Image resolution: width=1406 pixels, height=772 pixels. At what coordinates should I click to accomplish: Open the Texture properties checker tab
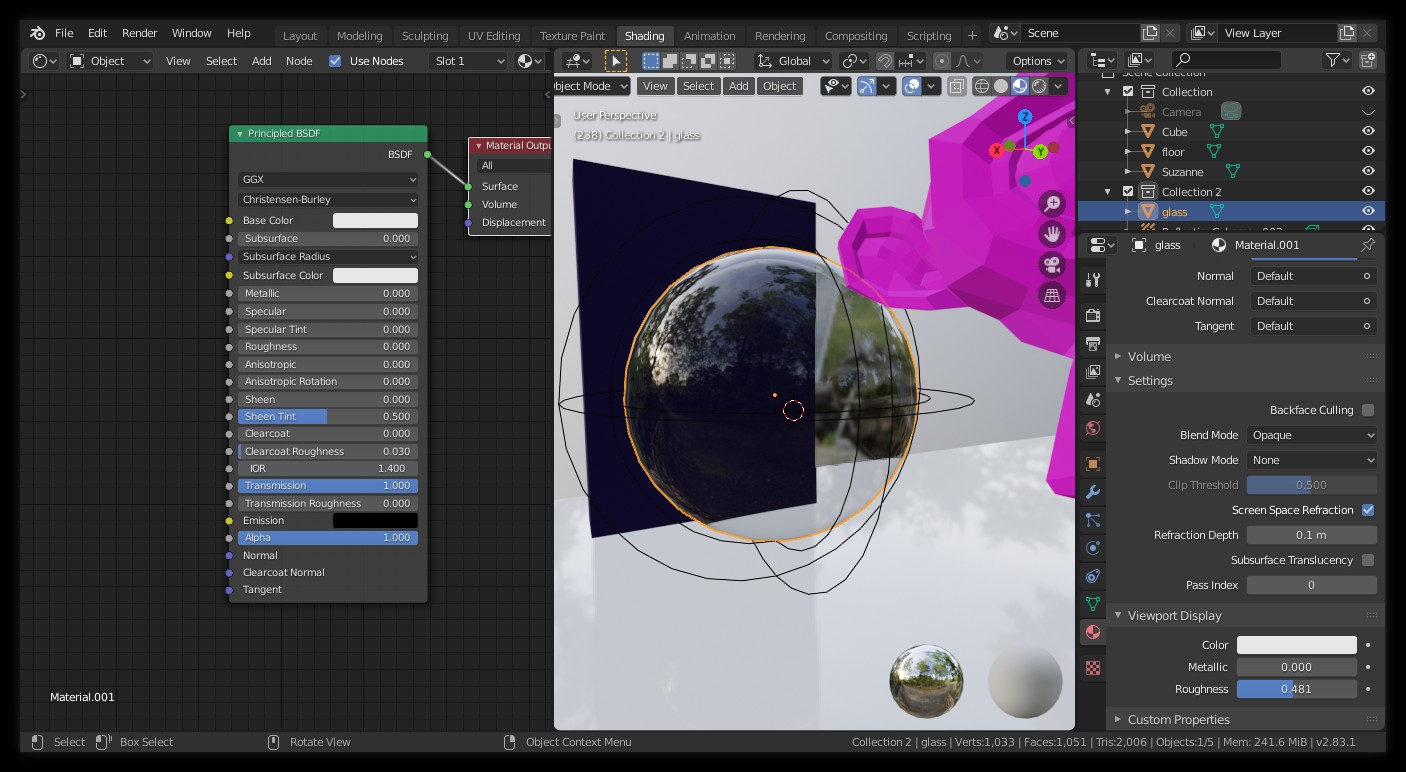pos(1093,667)
